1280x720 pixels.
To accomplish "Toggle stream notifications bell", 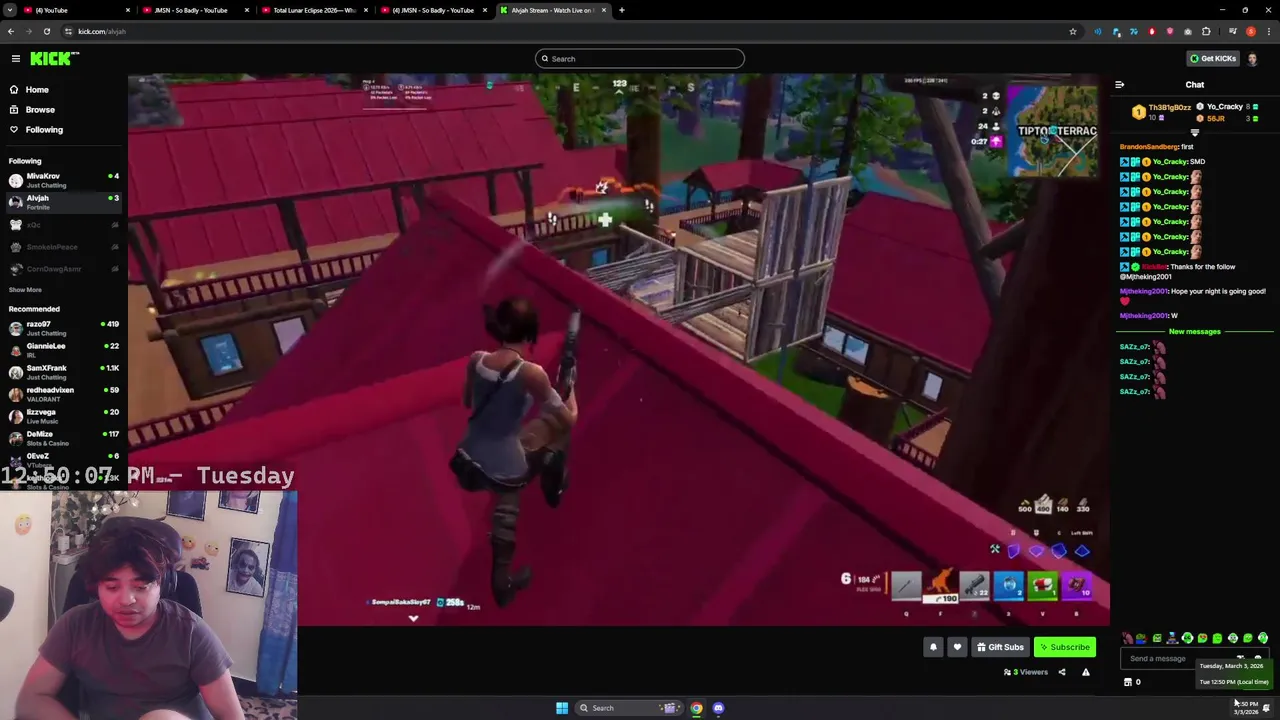I will [x=933, y=647].
